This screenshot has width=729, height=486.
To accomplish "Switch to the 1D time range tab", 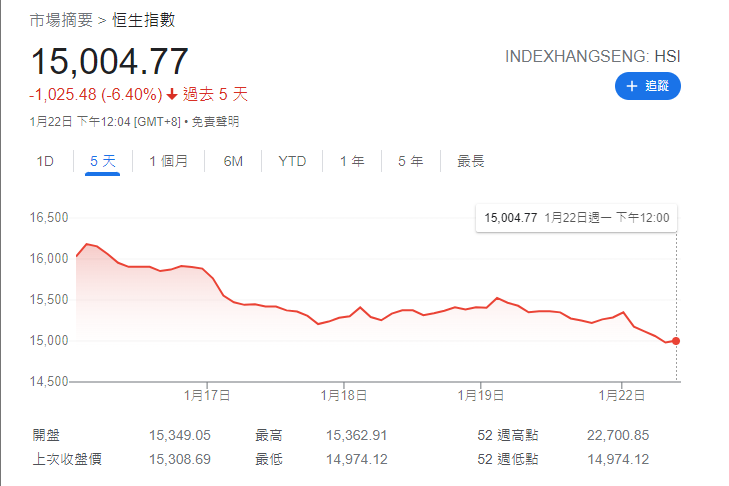I will (45, 161).
